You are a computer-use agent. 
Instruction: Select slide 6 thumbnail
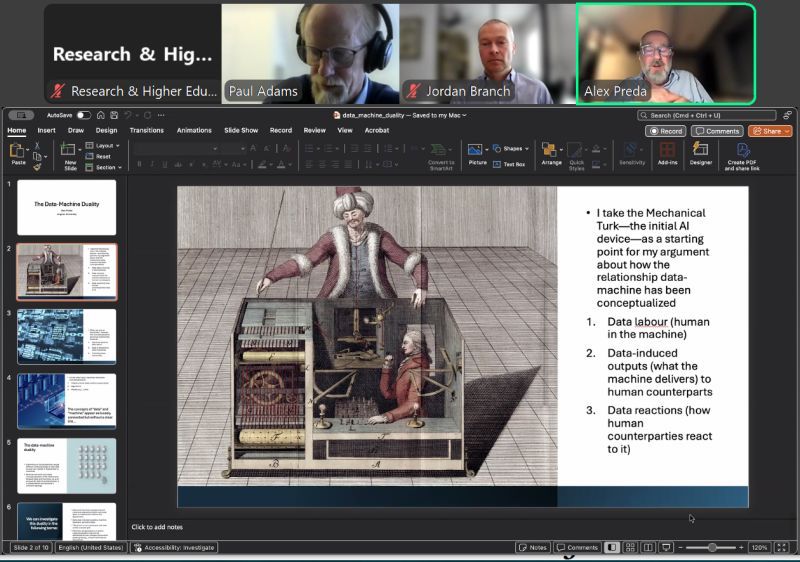67,521
